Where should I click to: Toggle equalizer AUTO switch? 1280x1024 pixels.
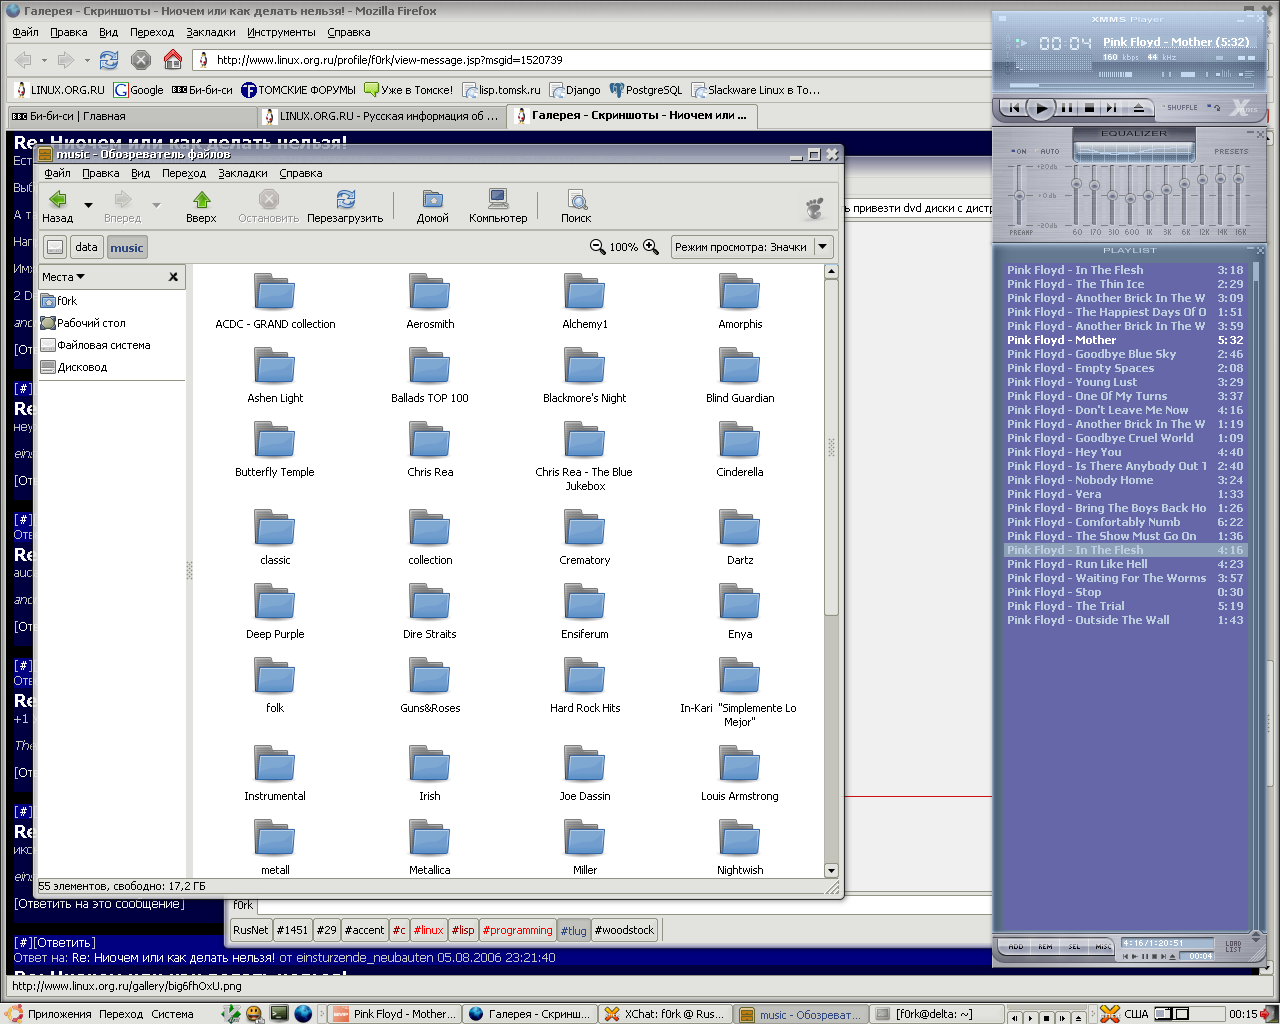(x=1049, y=152)
